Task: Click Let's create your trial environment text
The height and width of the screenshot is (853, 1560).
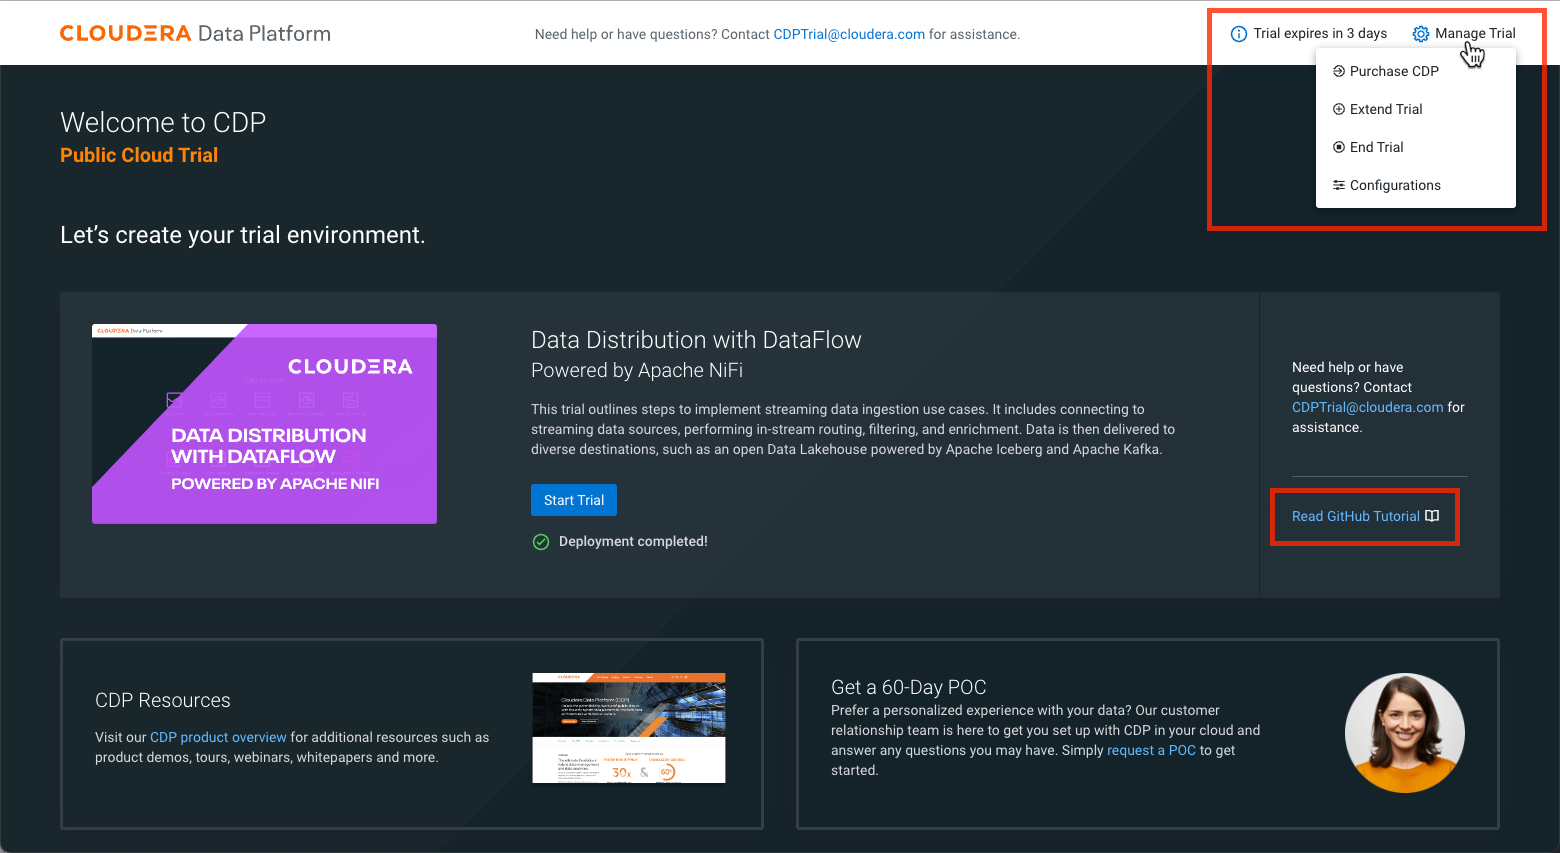Action: coord(243,235)
